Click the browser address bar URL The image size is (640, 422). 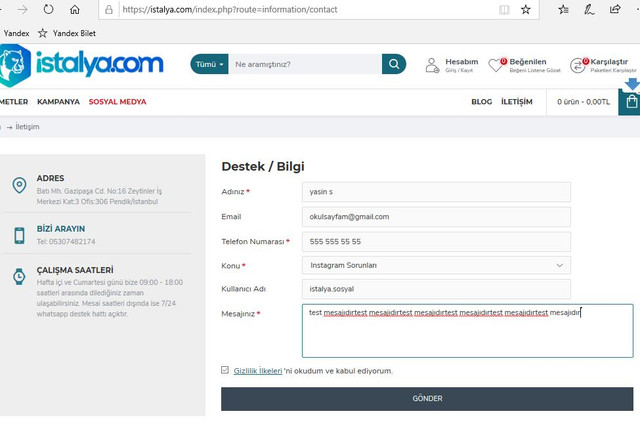(x=230, y=9)
